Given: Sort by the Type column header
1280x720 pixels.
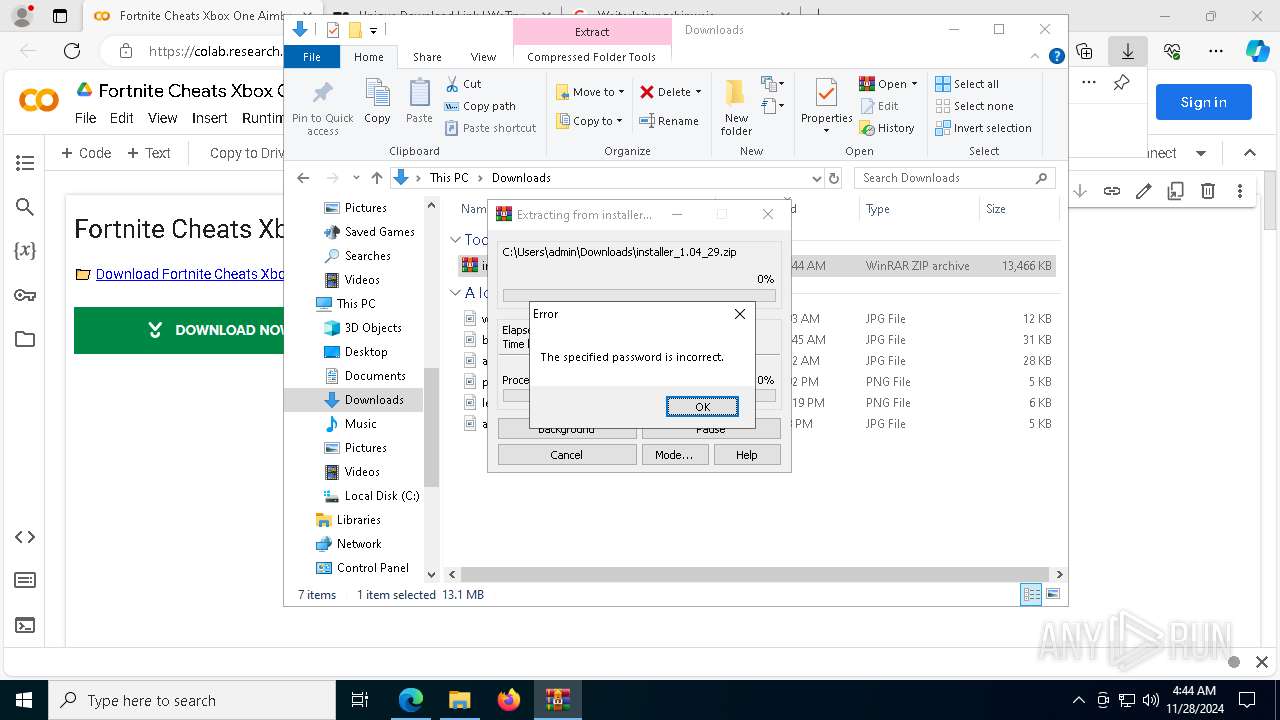Looking at the screenshot, I should (918, 209).
